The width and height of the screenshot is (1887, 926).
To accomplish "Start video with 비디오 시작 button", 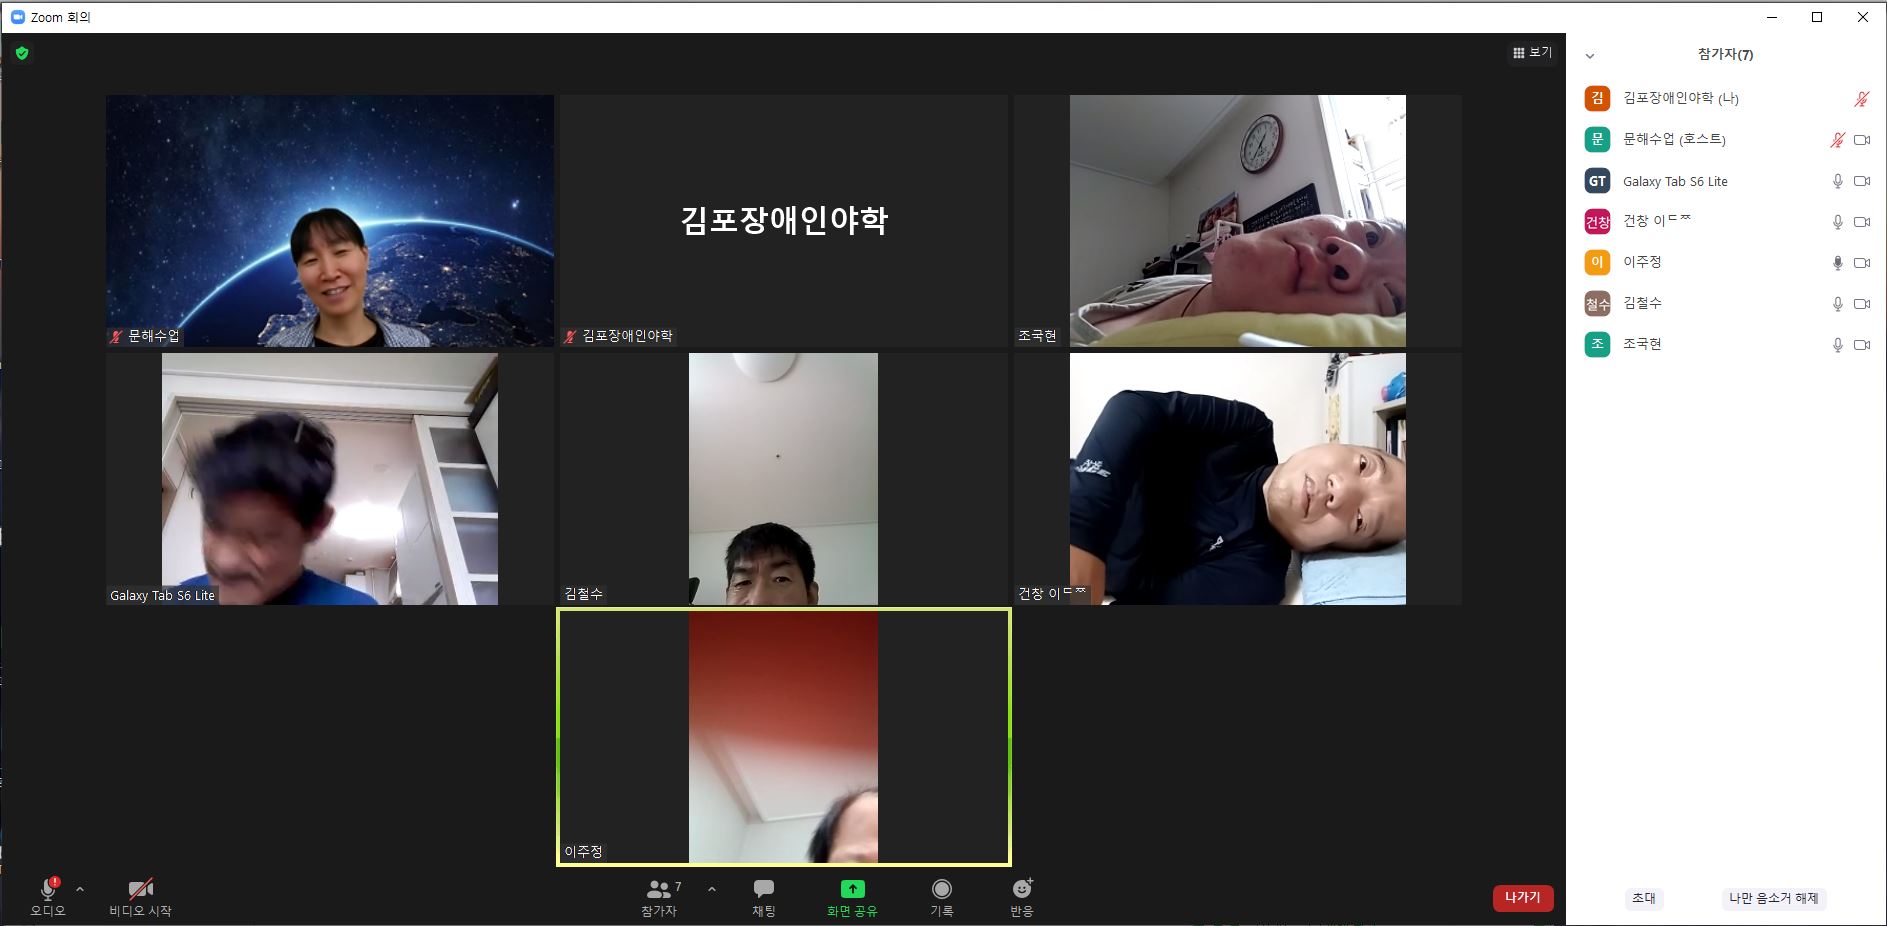I will [141, 897].
